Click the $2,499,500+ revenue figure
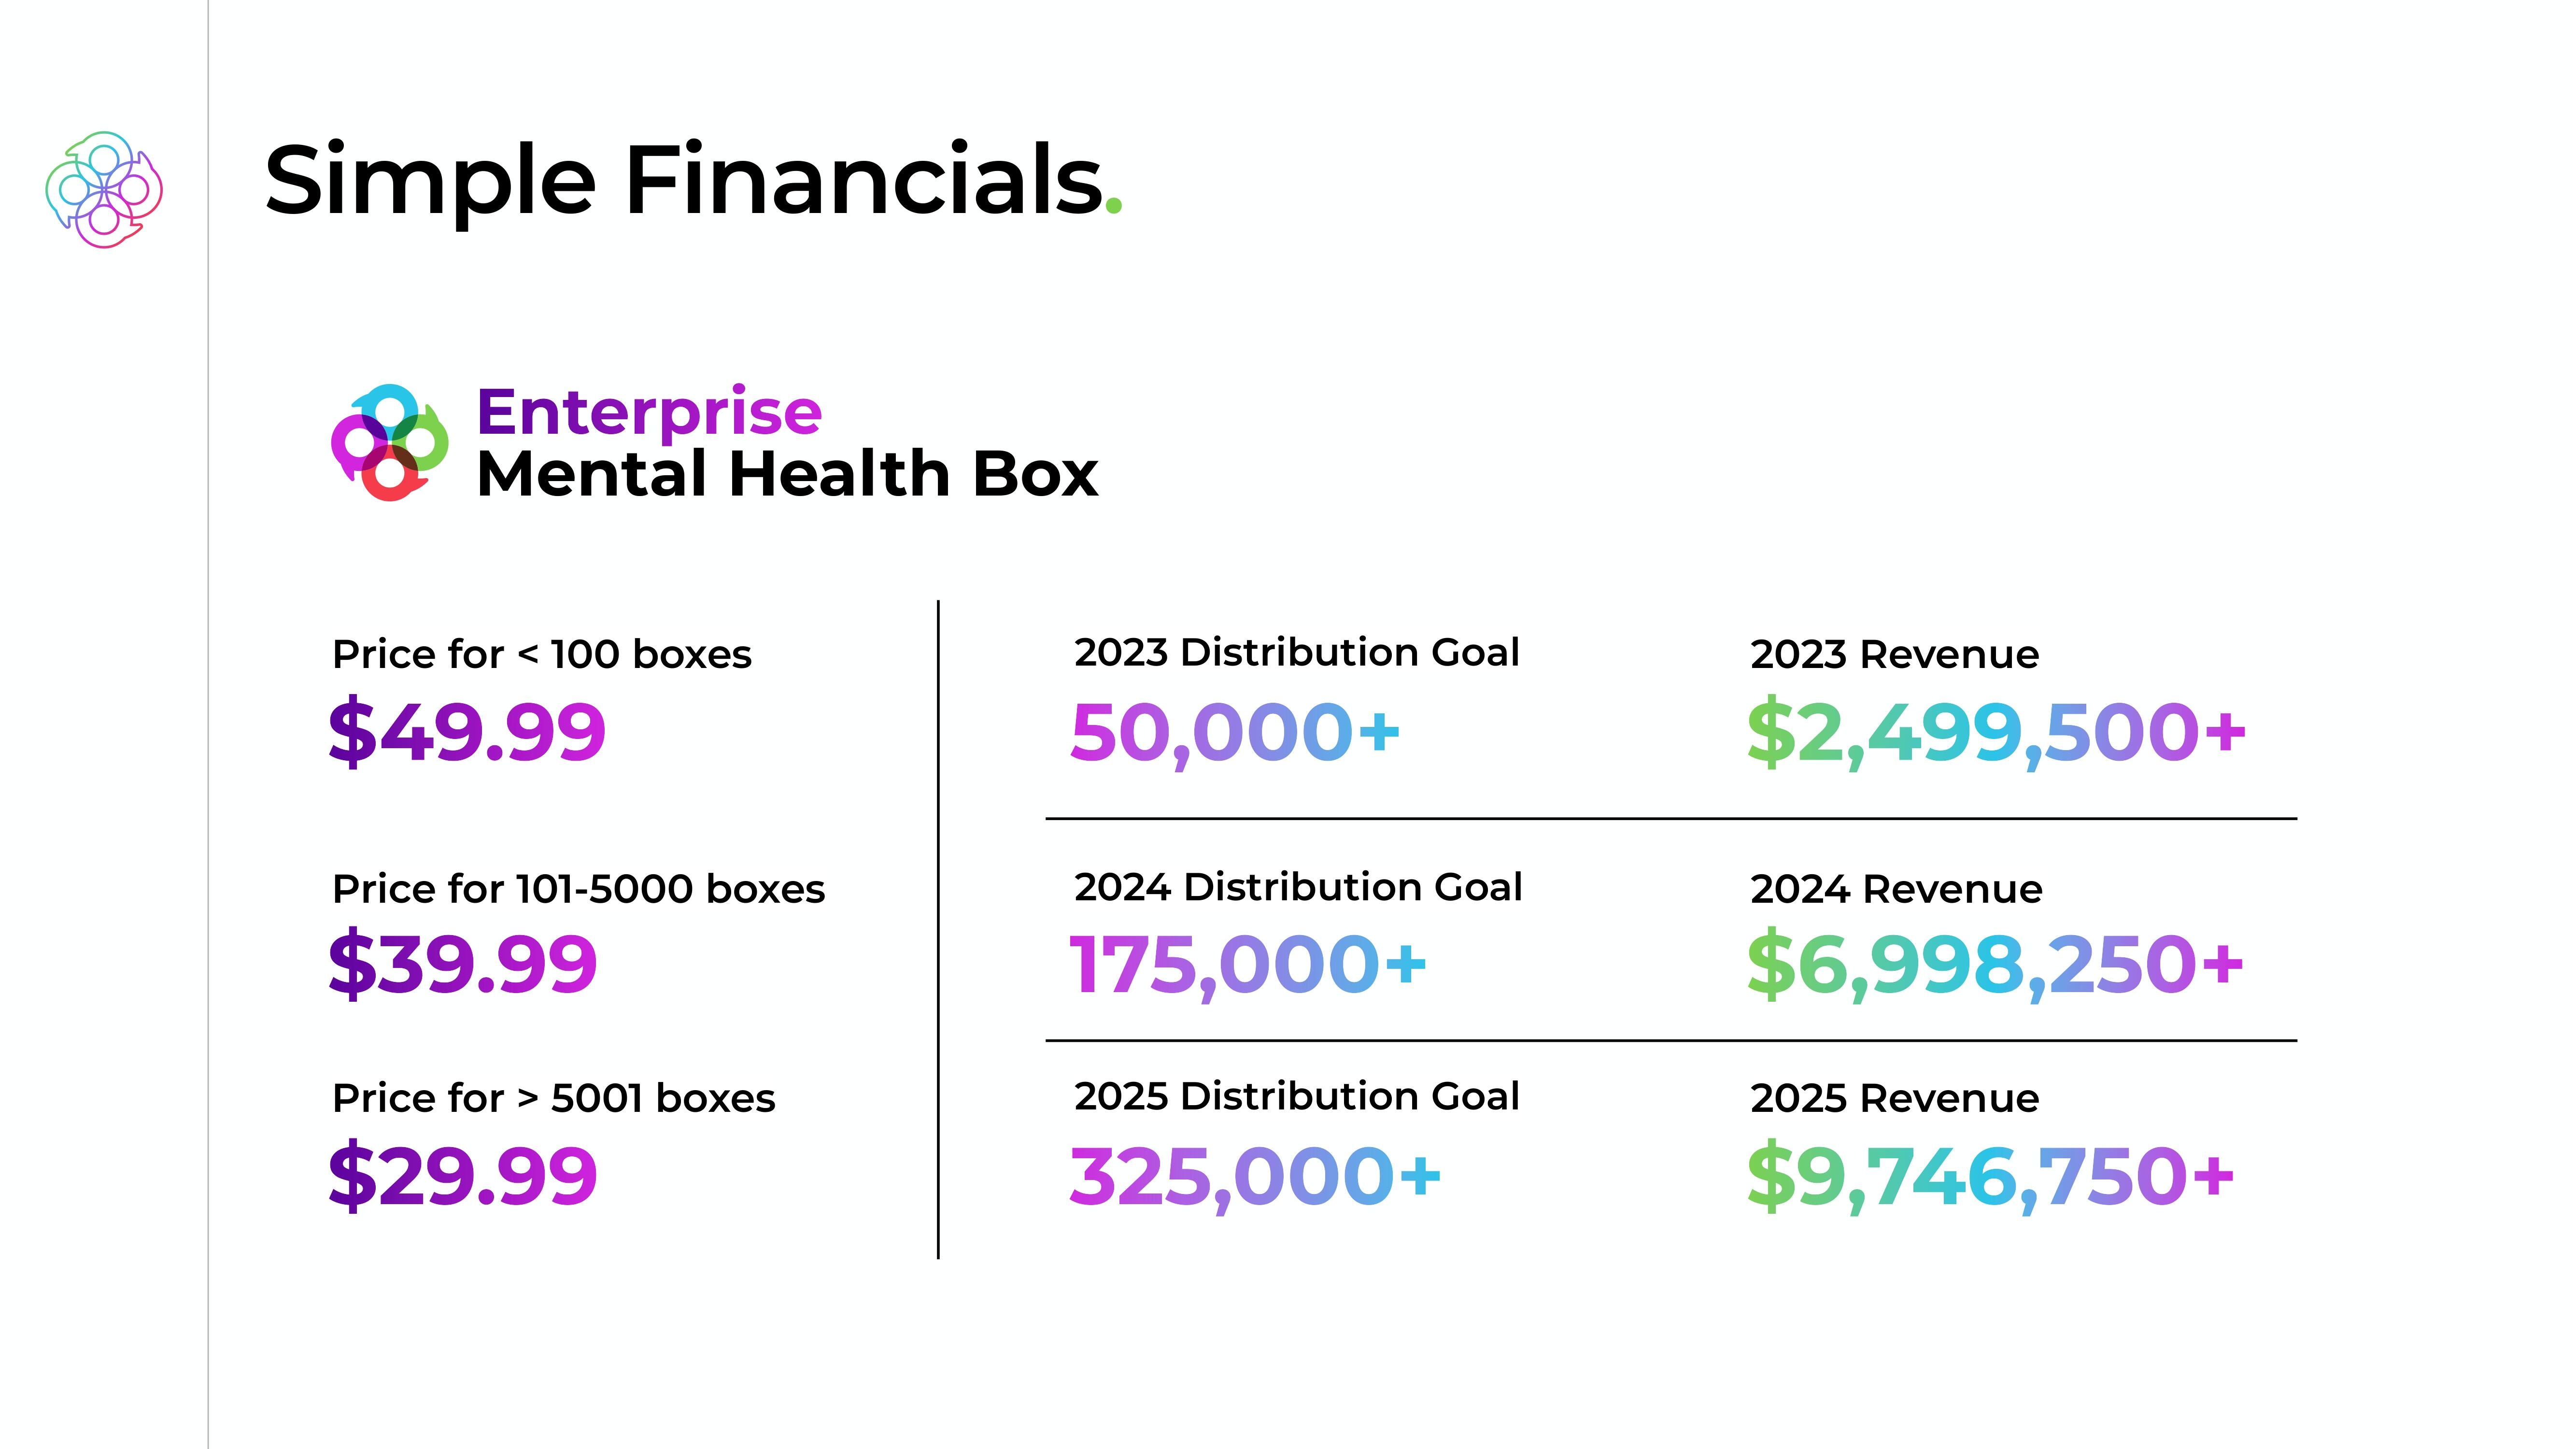Image resolution: width=2576 pixels, height=1449 pixels. 1996,733
